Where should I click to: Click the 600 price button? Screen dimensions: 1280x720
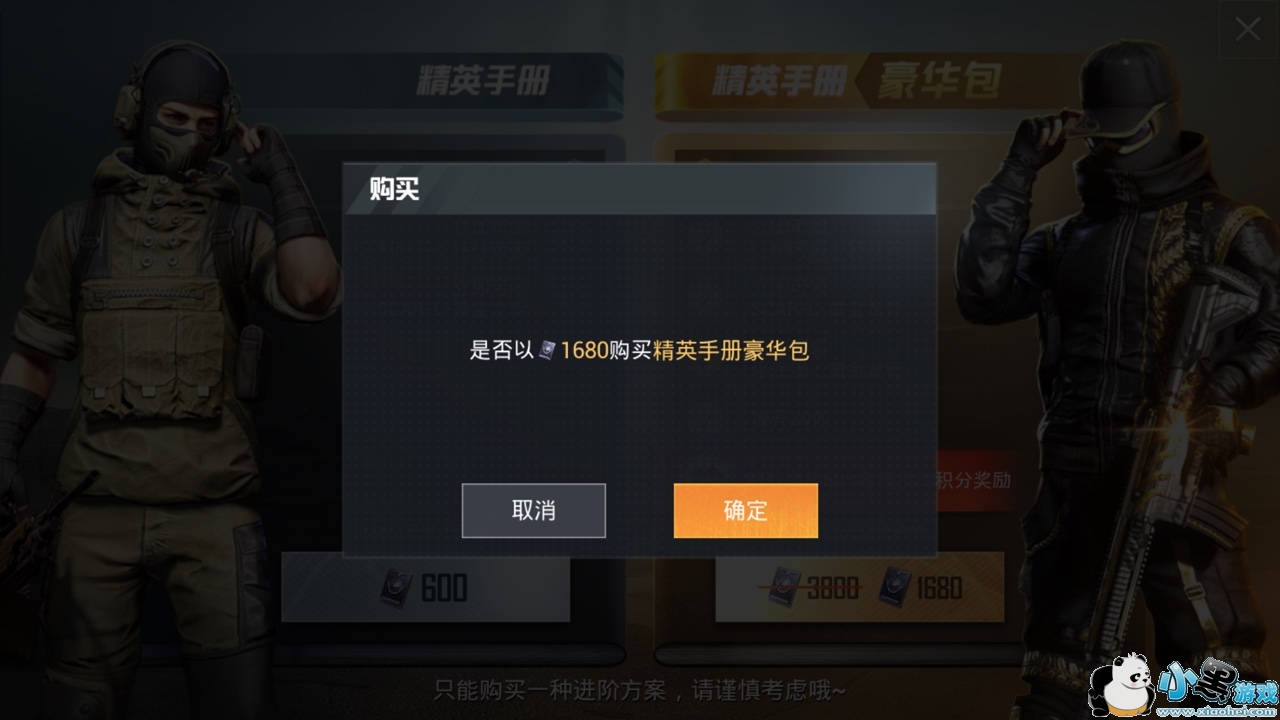click(x=425, y=588)
